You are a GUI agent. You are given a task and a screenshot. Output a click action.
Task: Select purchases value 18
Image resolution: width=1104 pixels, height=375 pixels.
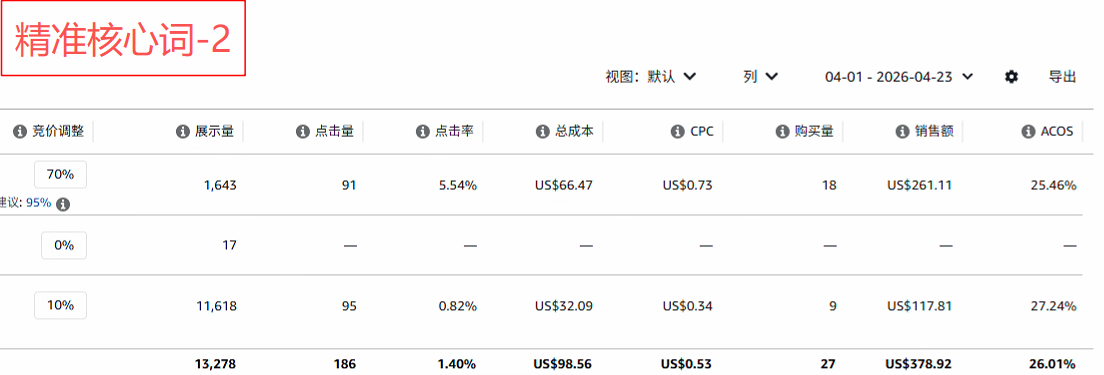[x=829, y=186]
